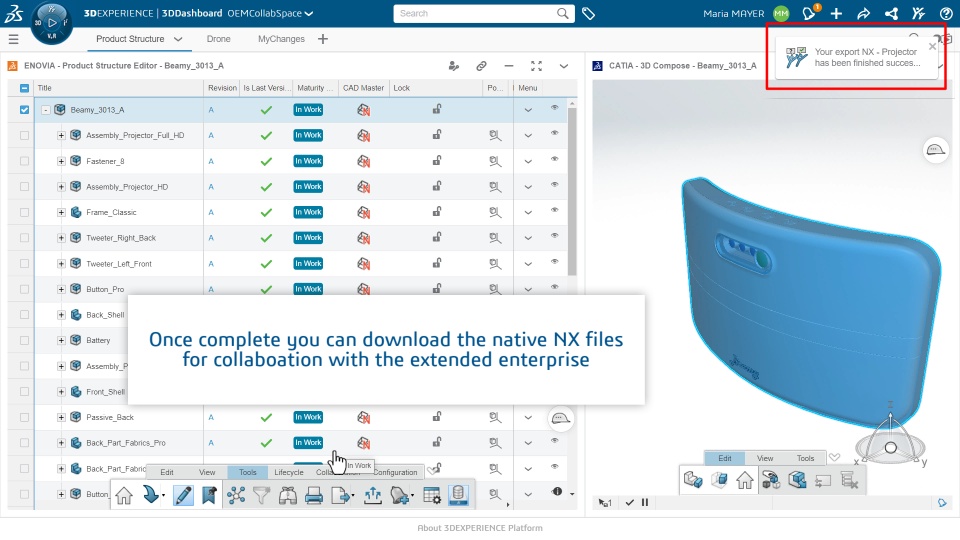Click the tag icon beside search
This screenshot has height=540, width=960.
point(588,13)
